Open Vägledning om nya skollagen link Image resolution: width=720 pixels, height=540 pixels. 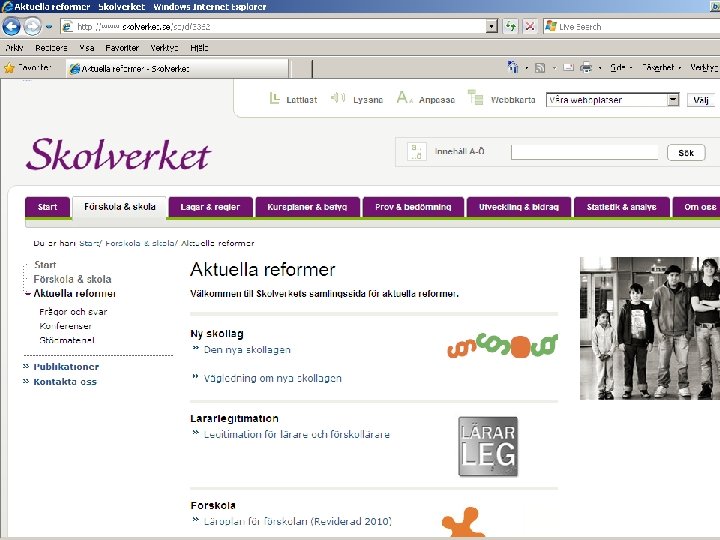[273, 378]
